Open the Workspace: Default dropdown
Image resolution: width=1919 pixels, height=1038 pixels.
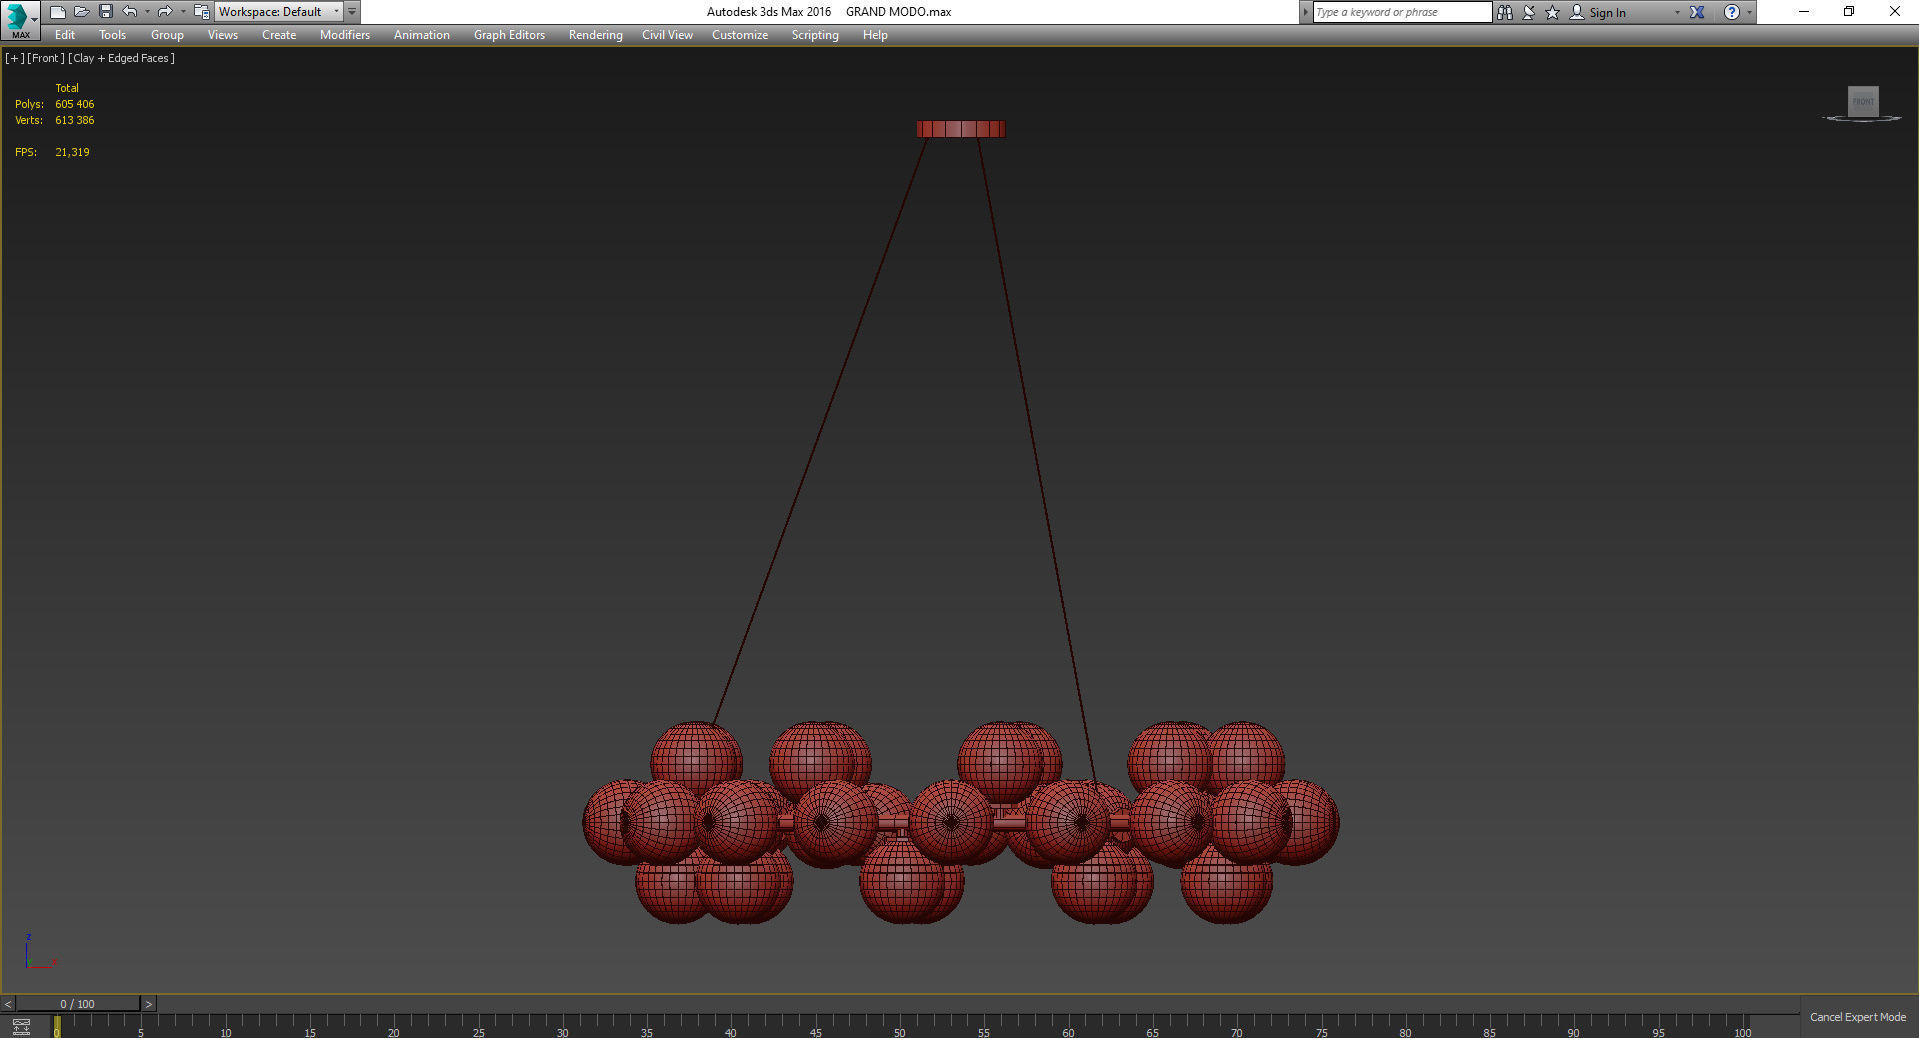pyautogui.click(x=279, y=12)
